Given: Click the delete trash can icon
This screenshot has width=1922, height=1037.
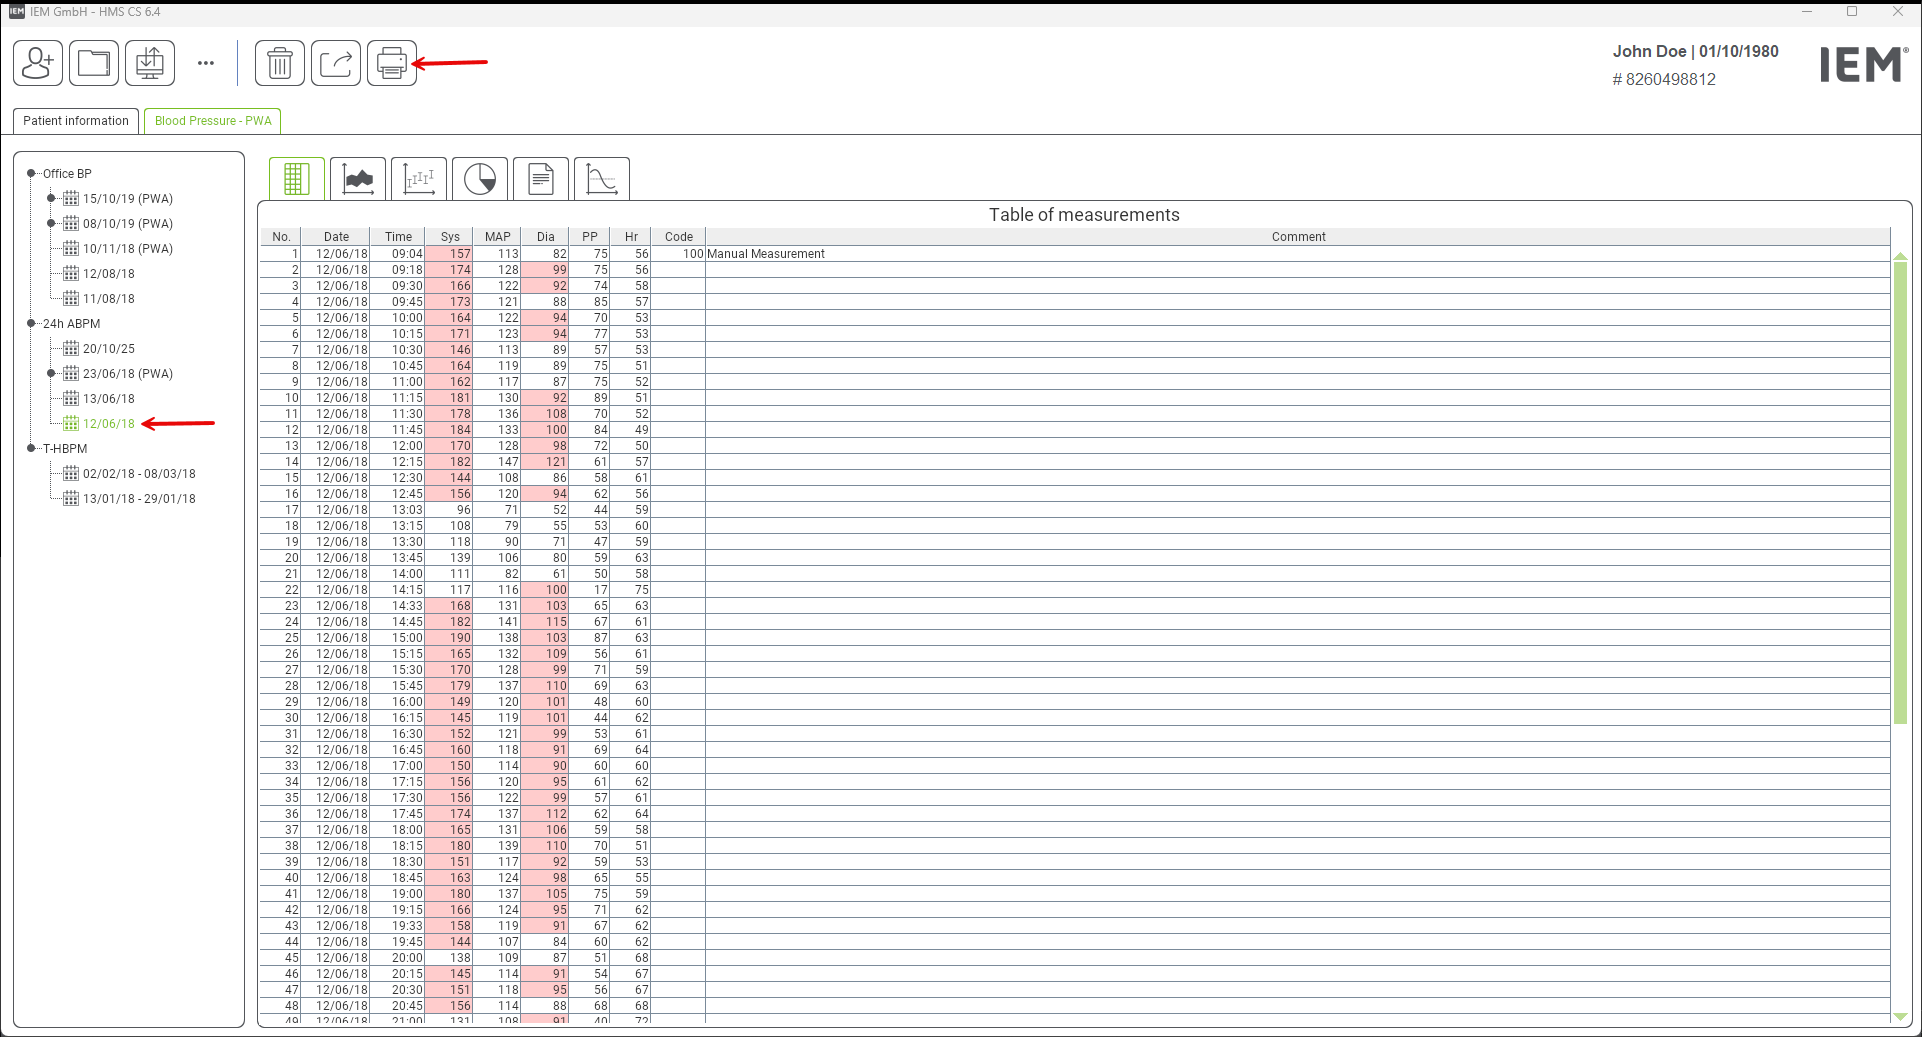Looking at the screenshot, I should tap(280, 64).
